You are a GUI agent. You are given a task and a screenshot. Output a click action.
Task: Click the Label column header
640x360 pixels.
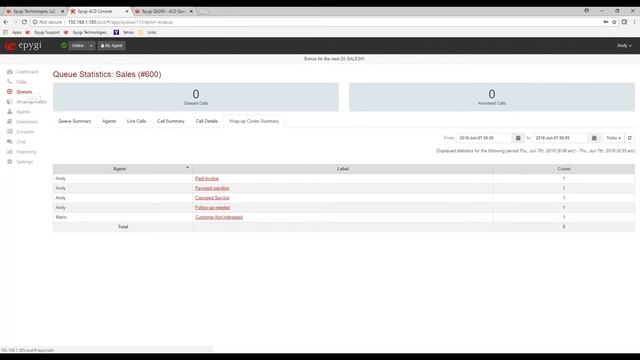[343, 169]
